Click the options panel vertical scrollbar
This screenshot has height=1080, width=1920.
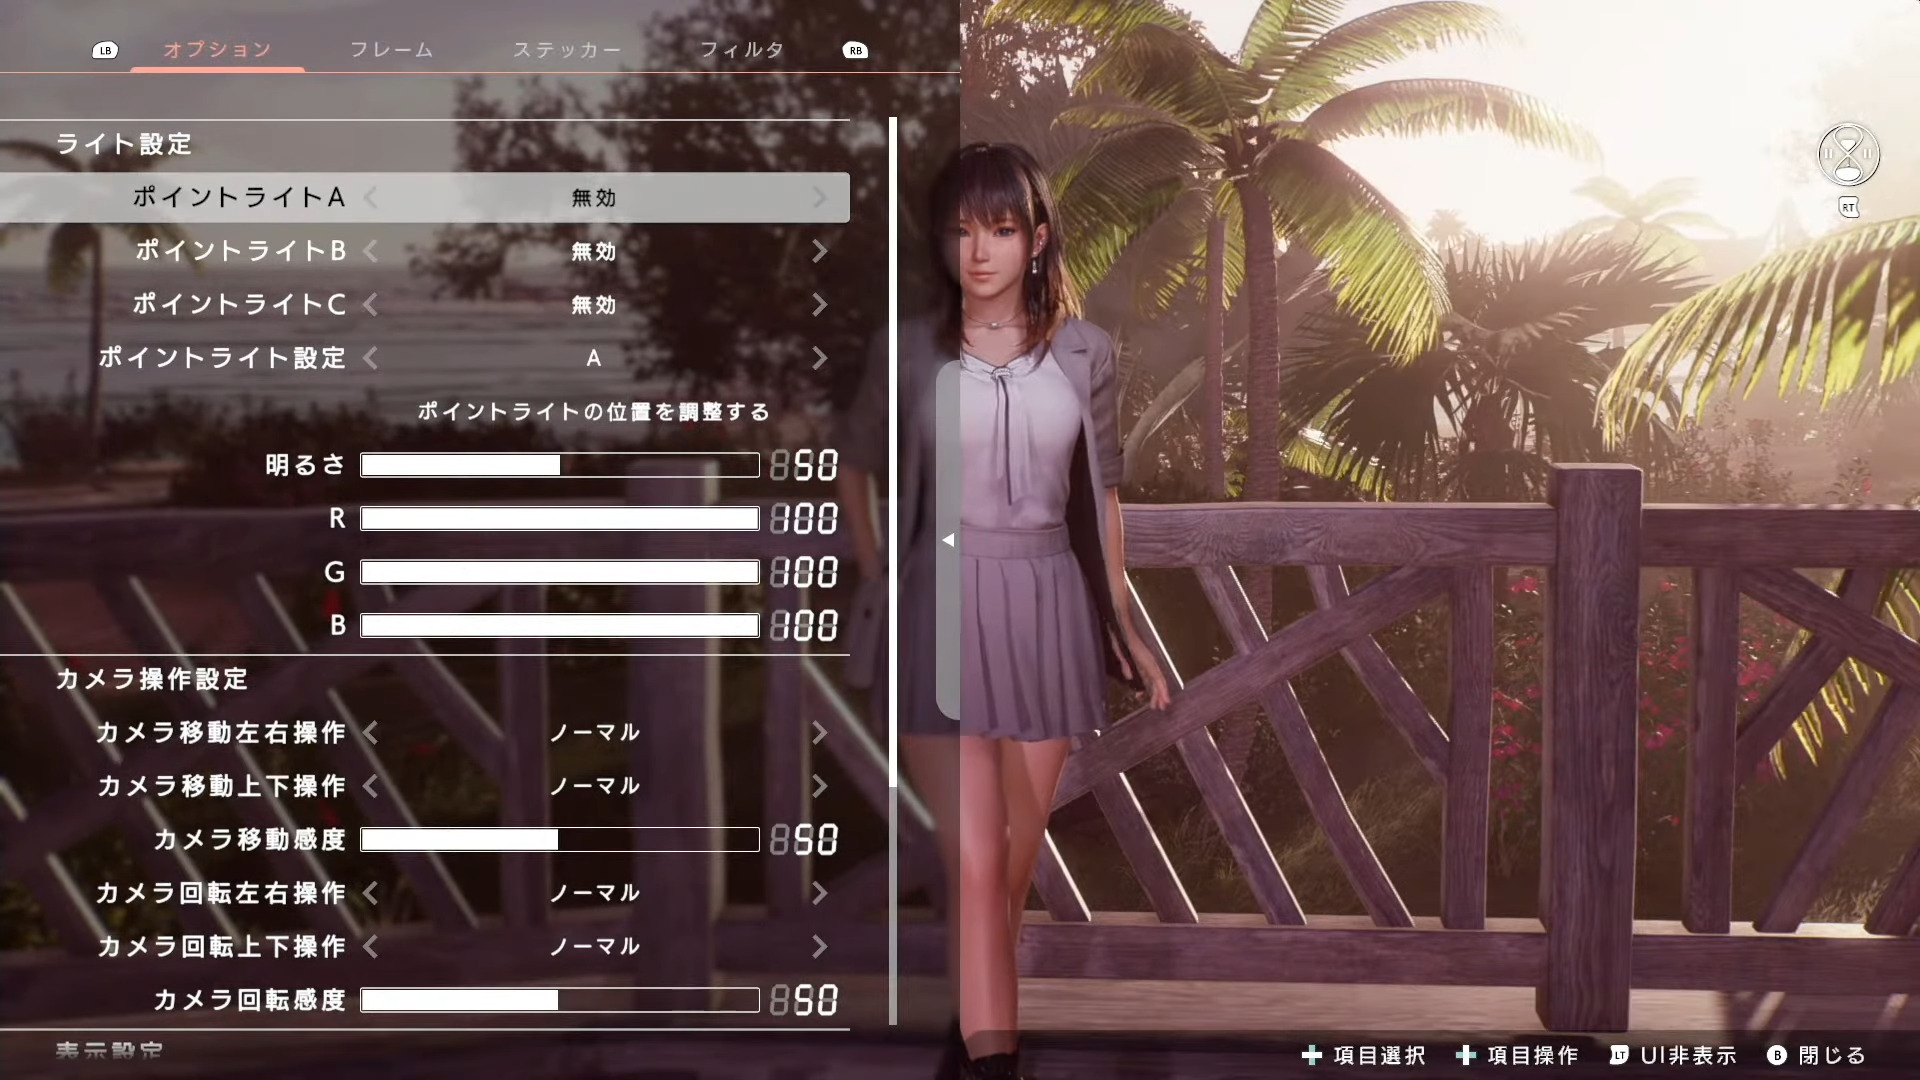tap(893, 450)
